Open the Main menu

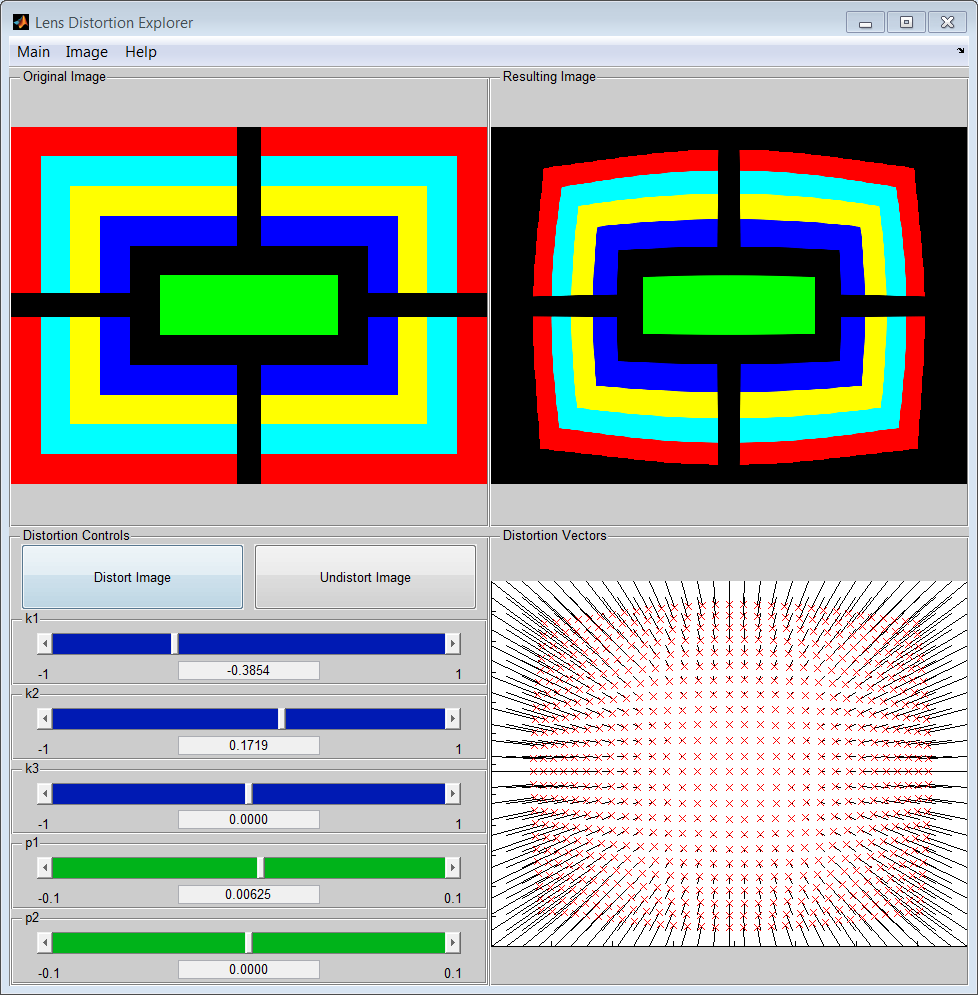click(34, 52)
